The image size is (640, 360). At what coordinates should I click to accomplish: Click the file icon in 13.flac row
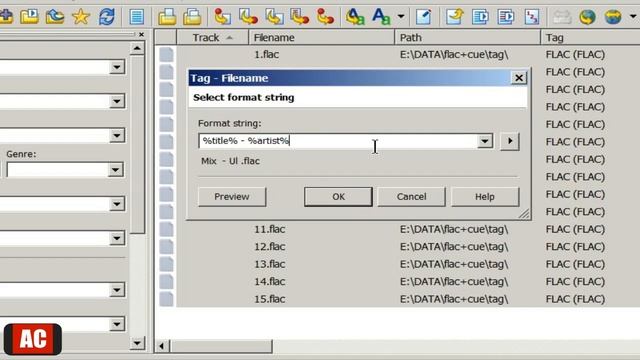[166, 264]
